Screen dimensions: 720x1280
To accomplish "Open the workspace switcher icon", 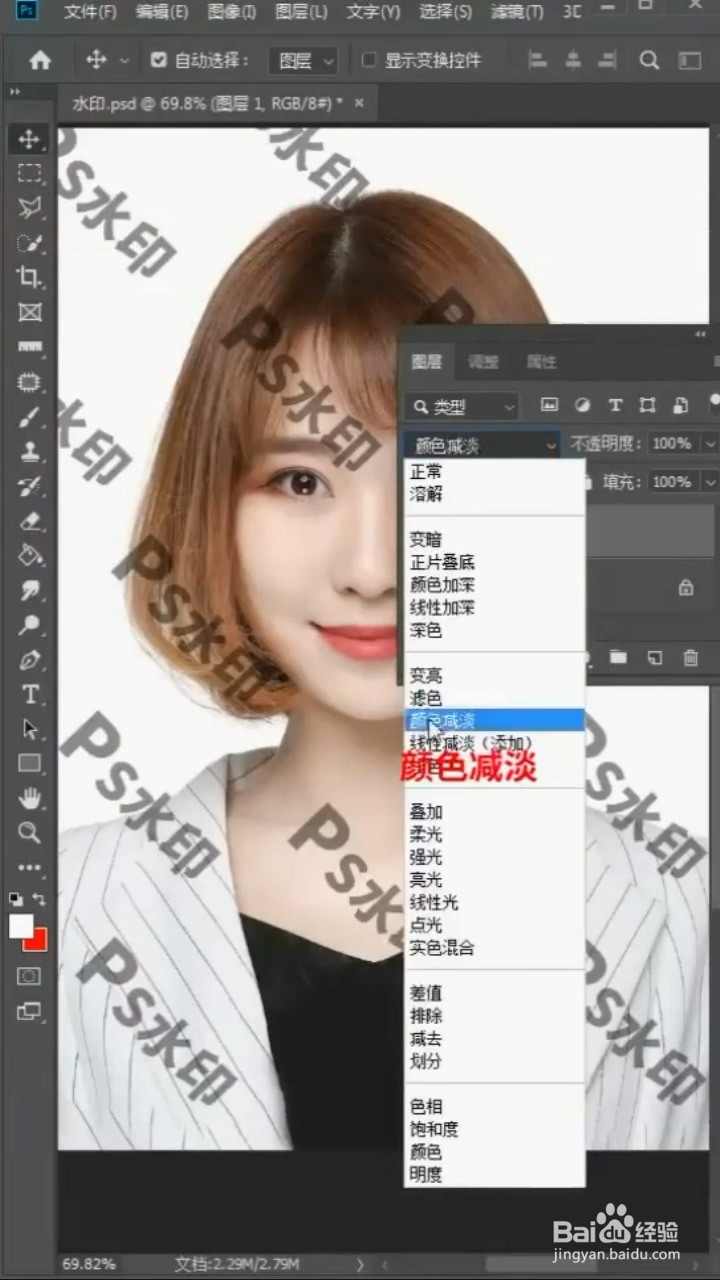I will 690,60.
